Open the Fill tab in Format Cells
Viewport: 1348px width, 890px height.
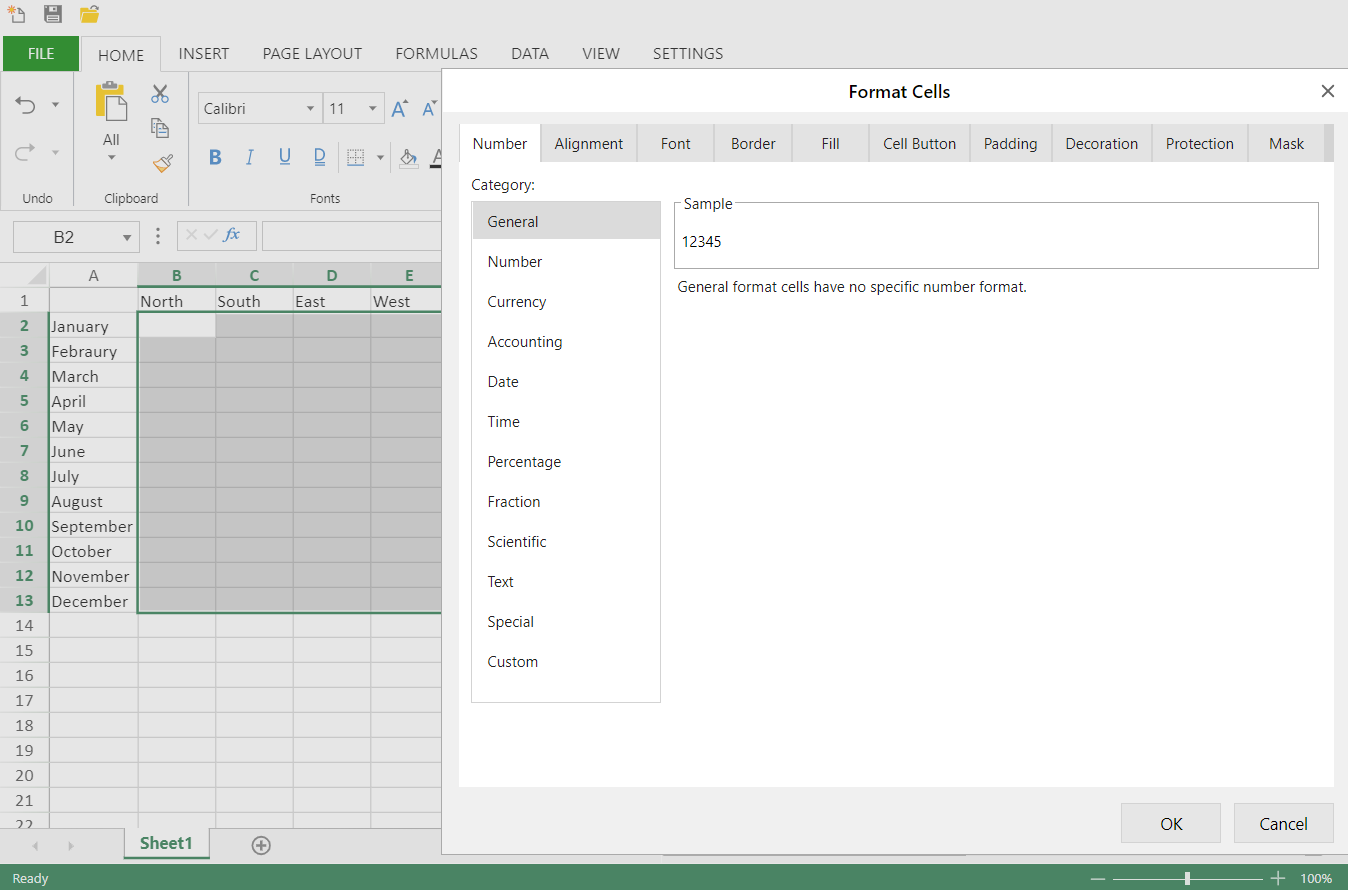point(830,143)
